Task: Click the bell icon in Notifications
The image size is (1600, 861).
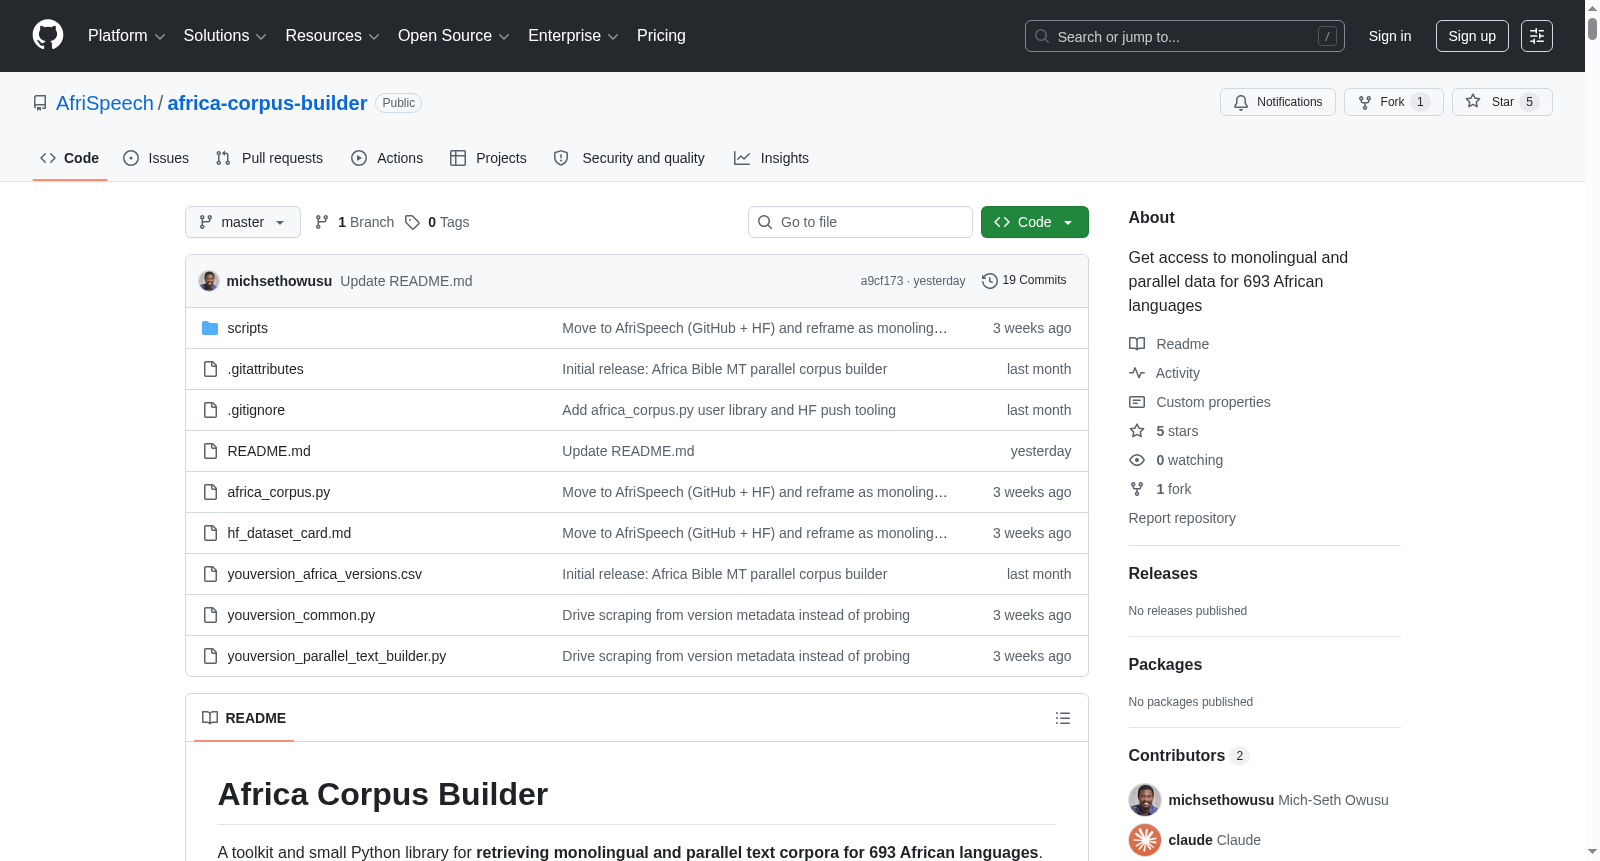Action: click(x=1241, y=102)
